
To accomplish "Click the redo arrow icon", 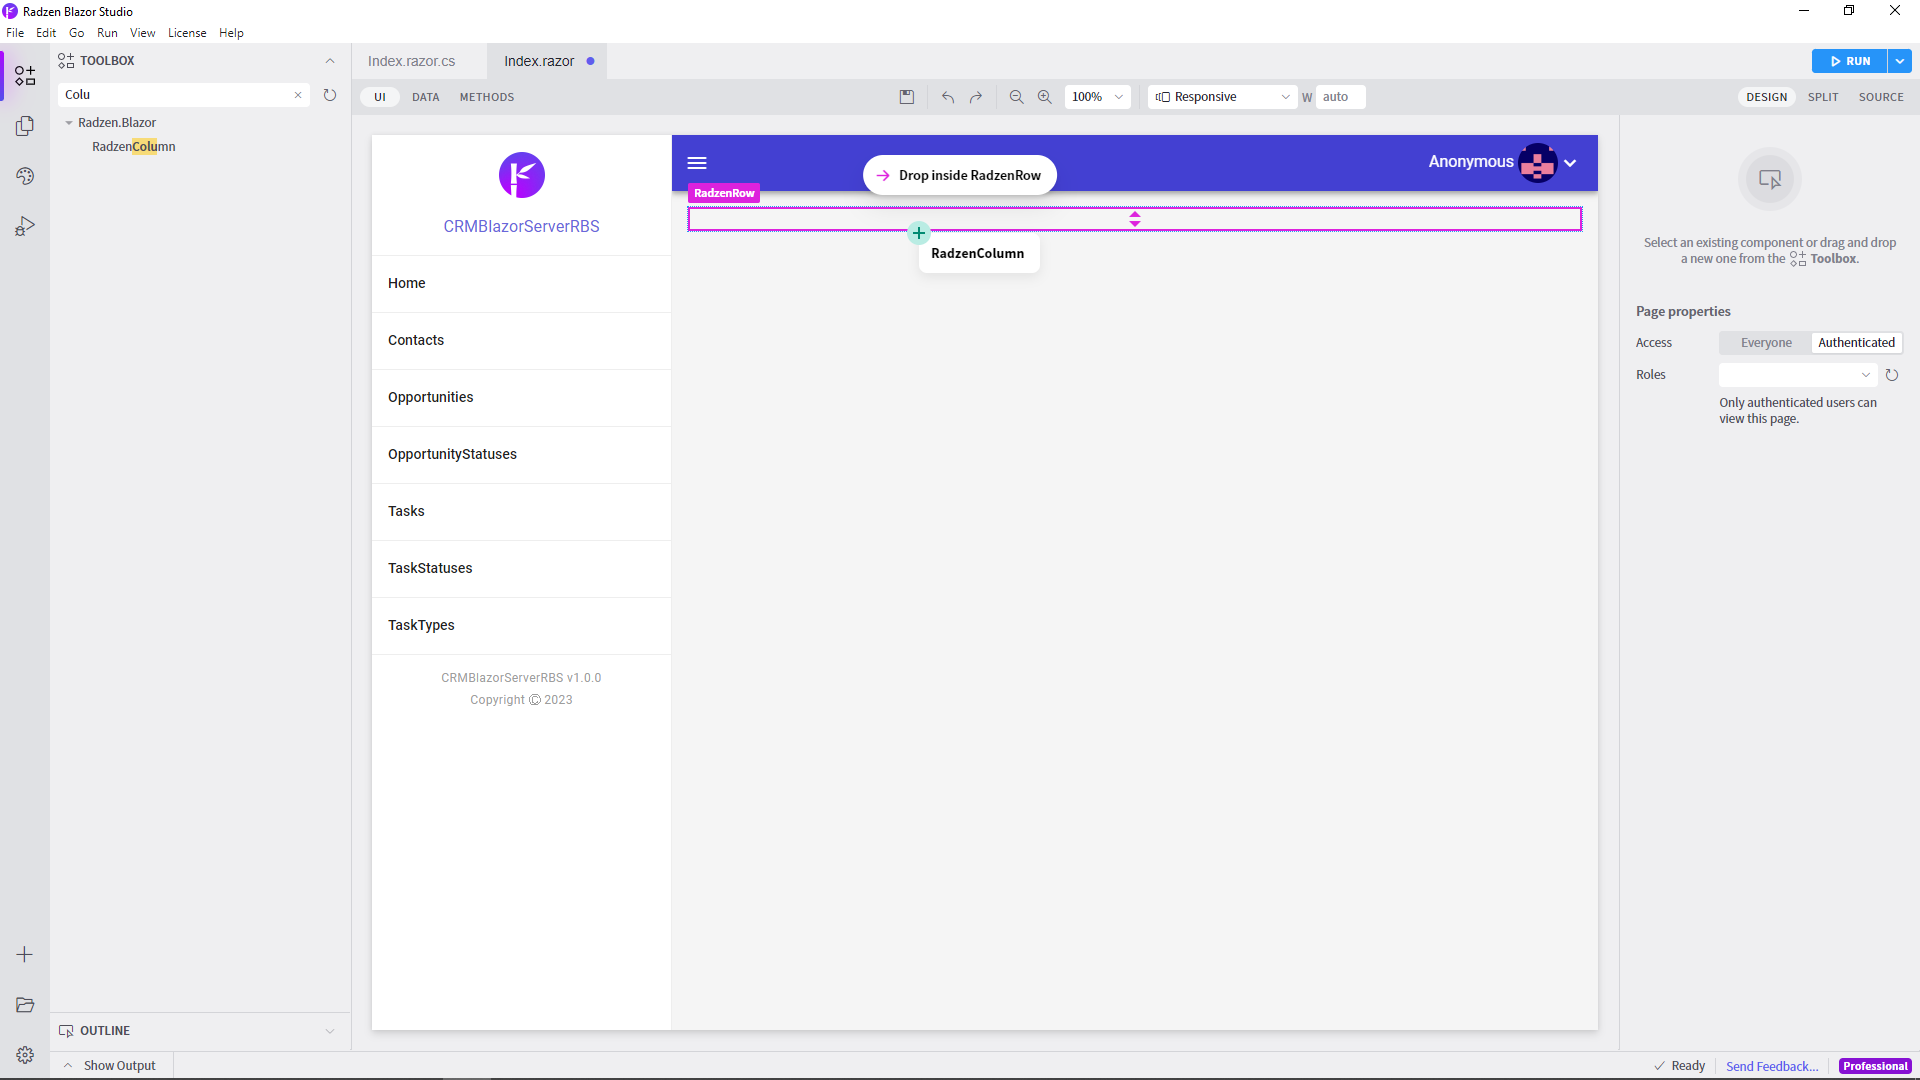I will click(x=976, y=97).
